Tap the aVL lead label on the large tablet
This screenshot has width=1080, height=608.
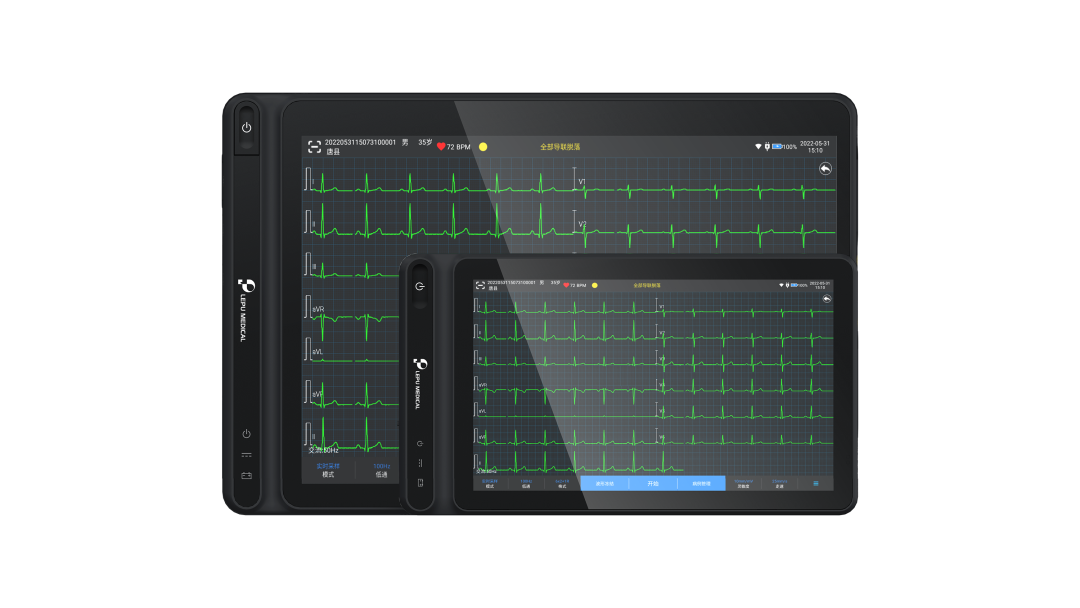click(318, 352)
